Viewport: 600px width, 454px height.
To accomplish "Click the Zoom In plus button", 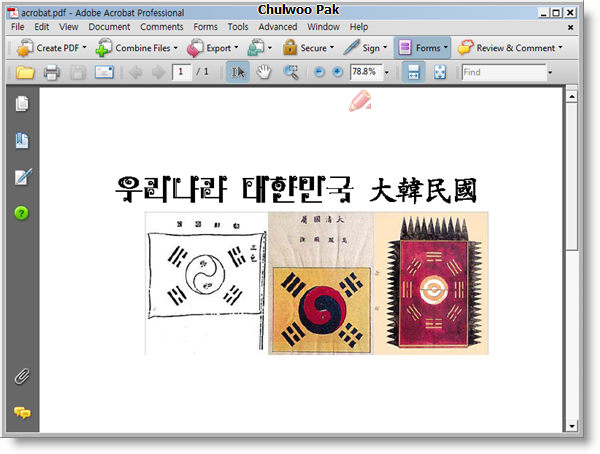I will click(337, 72).
